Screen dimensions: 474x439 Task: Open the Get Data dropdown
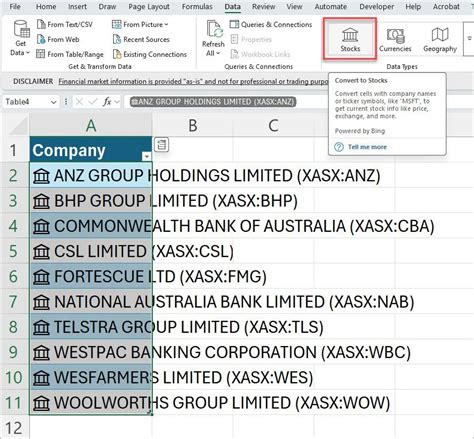pyautogui.click(x=21, y=38)
